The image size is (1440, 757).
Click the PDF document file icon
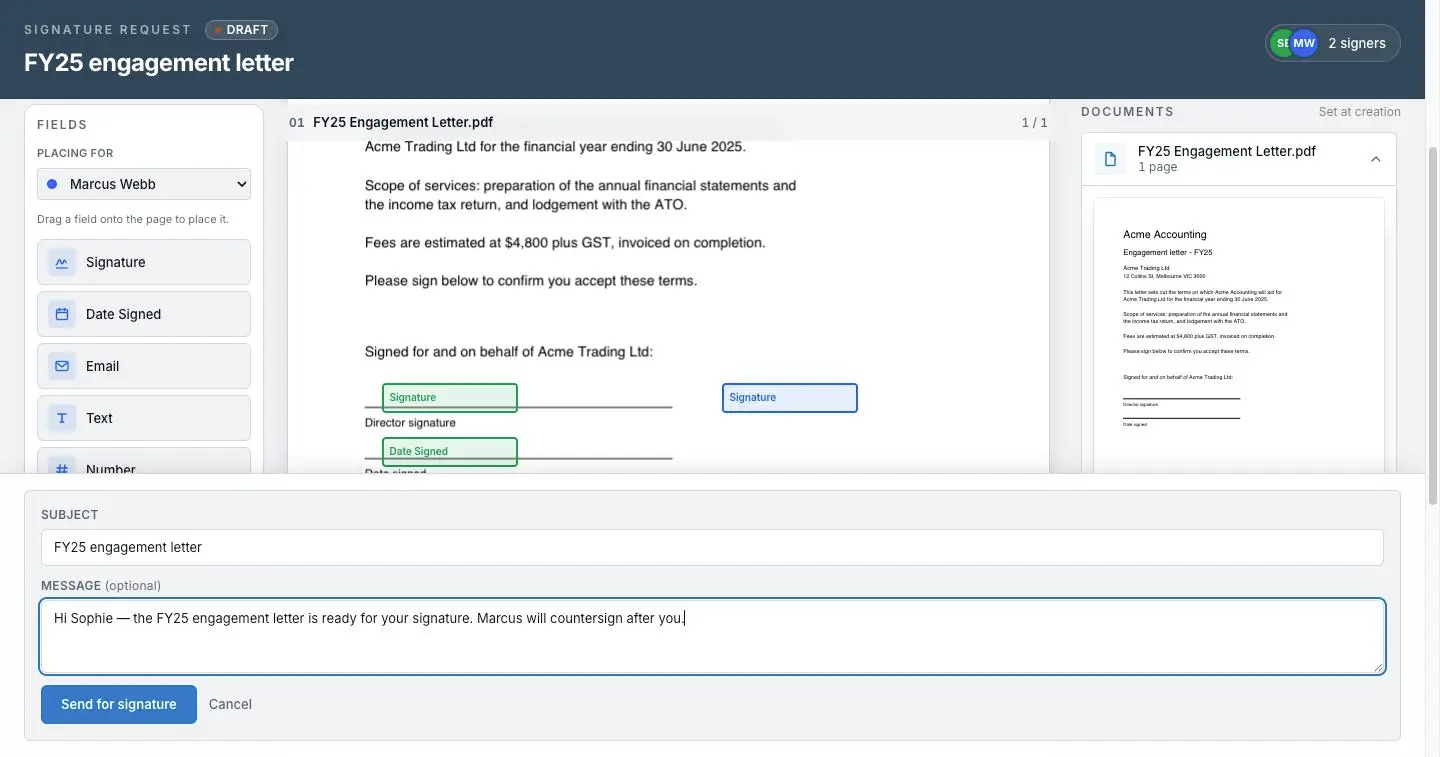point(1110,159)
